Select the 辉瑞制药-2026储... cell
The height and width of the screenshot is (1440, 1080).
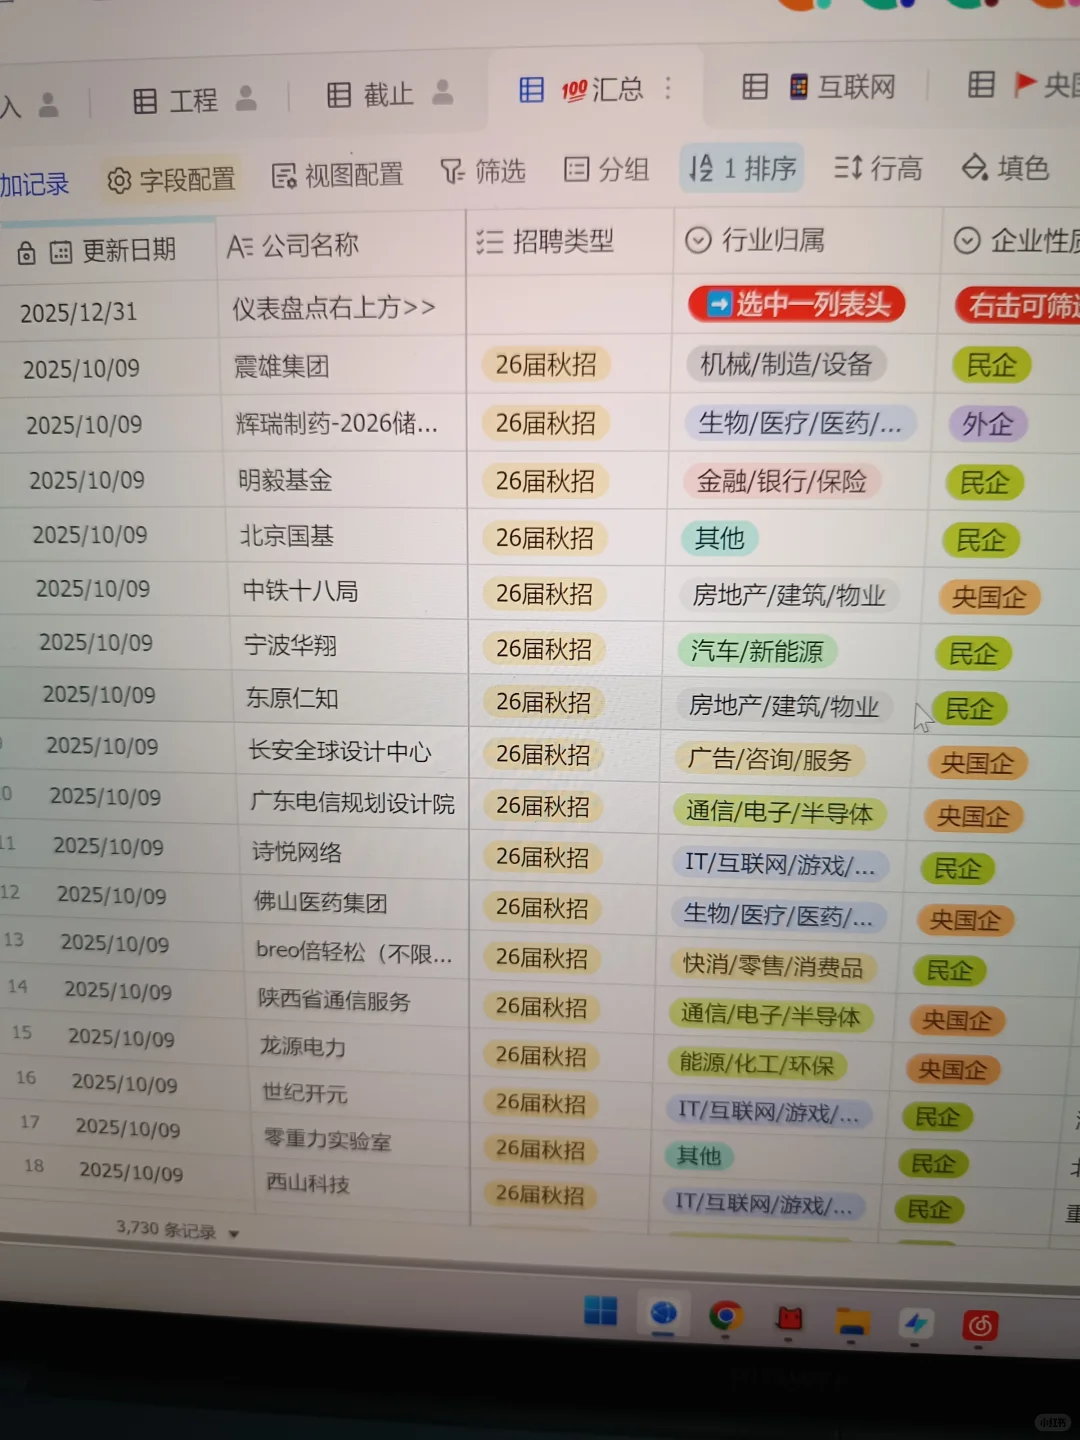346,424
